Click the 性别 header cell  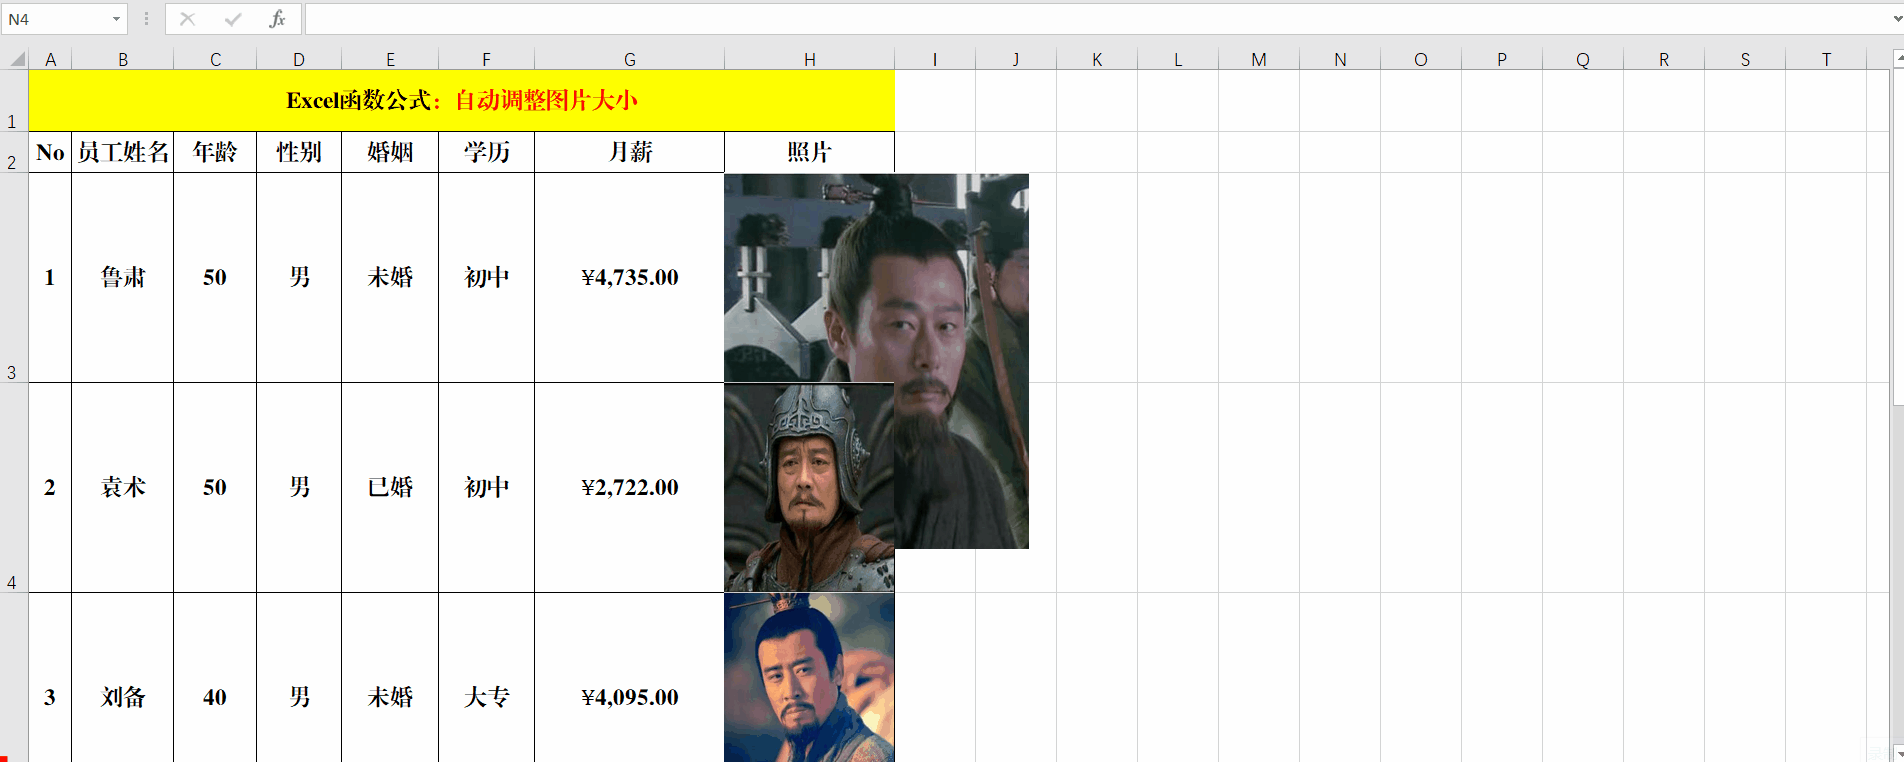click(x=299, y=152)
